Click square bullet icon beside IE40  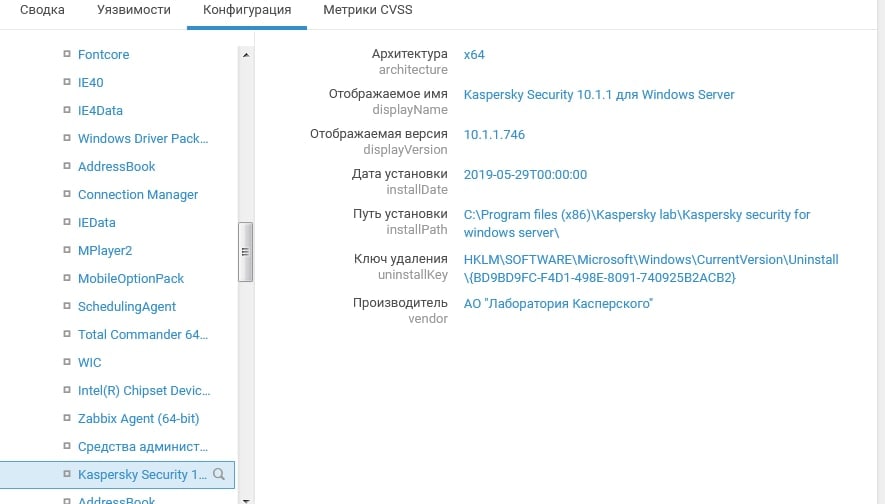click(x=67, y=82)
